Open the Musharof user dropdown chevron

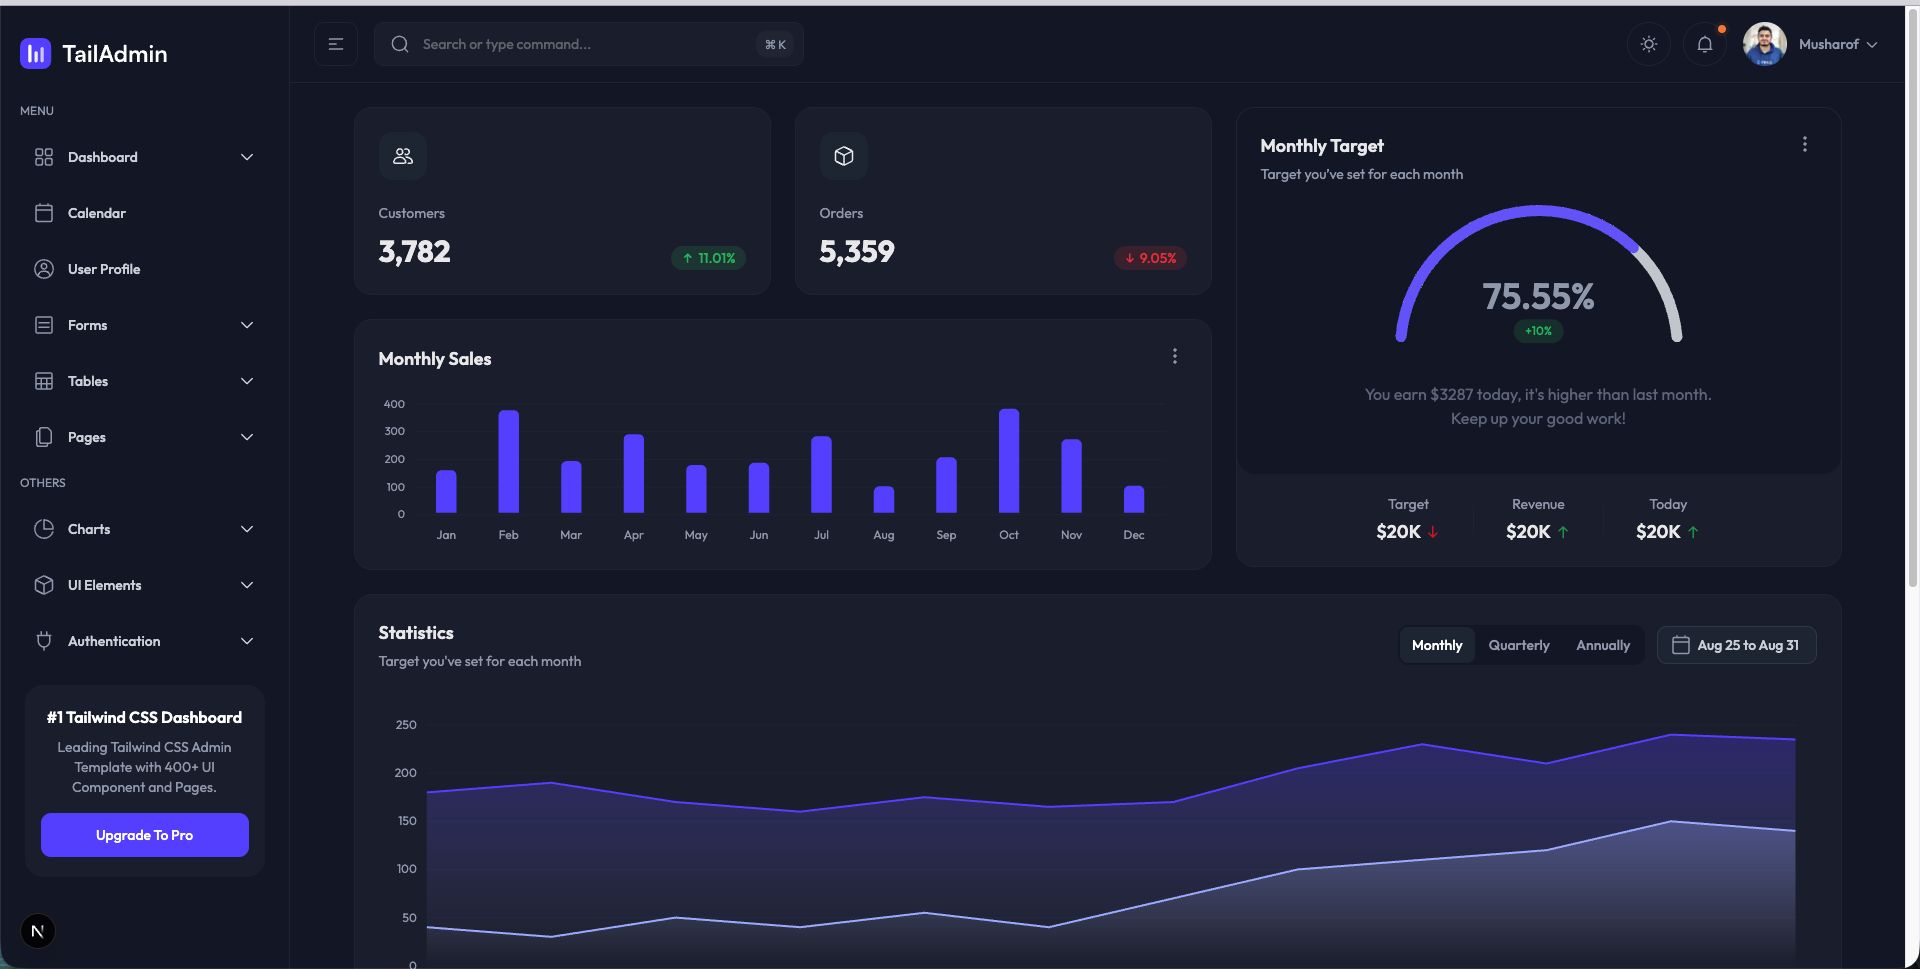[x=1872, y=45]
